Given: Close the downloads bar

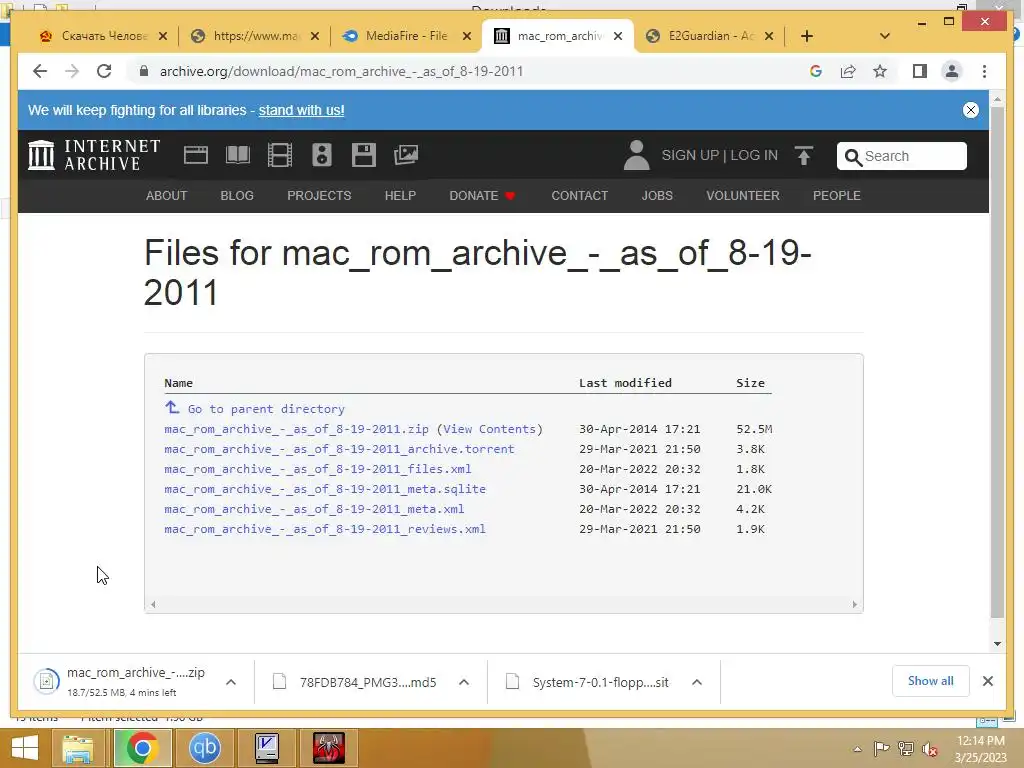Looking at the screenshot, I should coord(987,681).
